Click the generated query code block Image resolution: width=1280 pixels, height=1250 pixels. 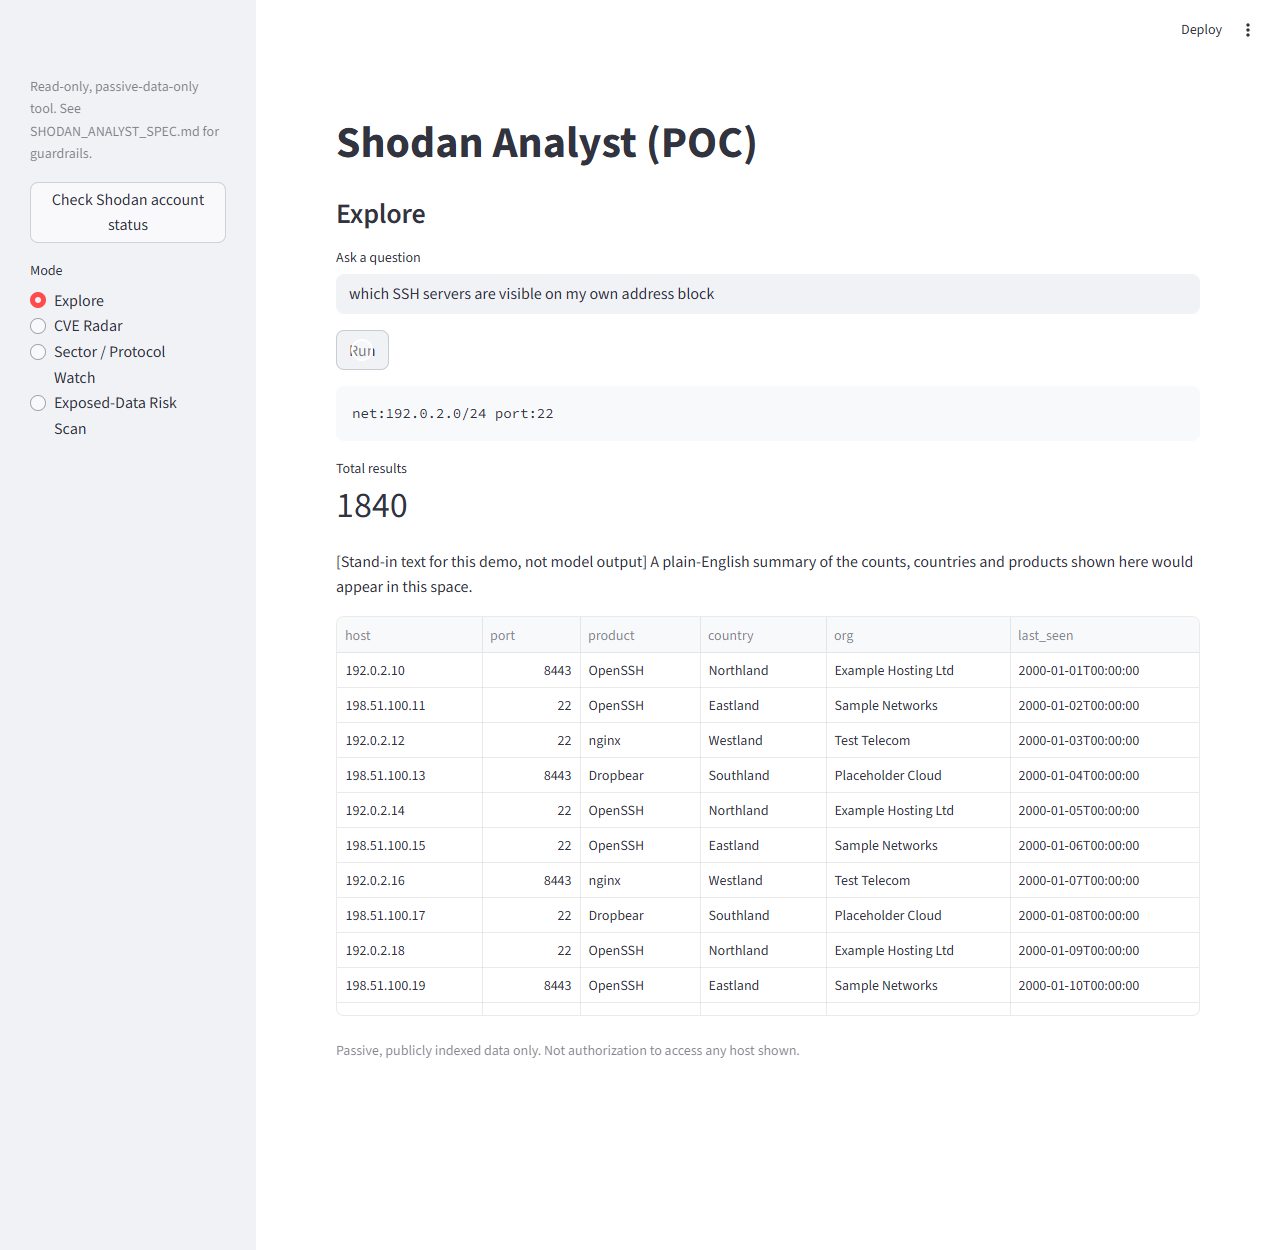tap(768, 413)
